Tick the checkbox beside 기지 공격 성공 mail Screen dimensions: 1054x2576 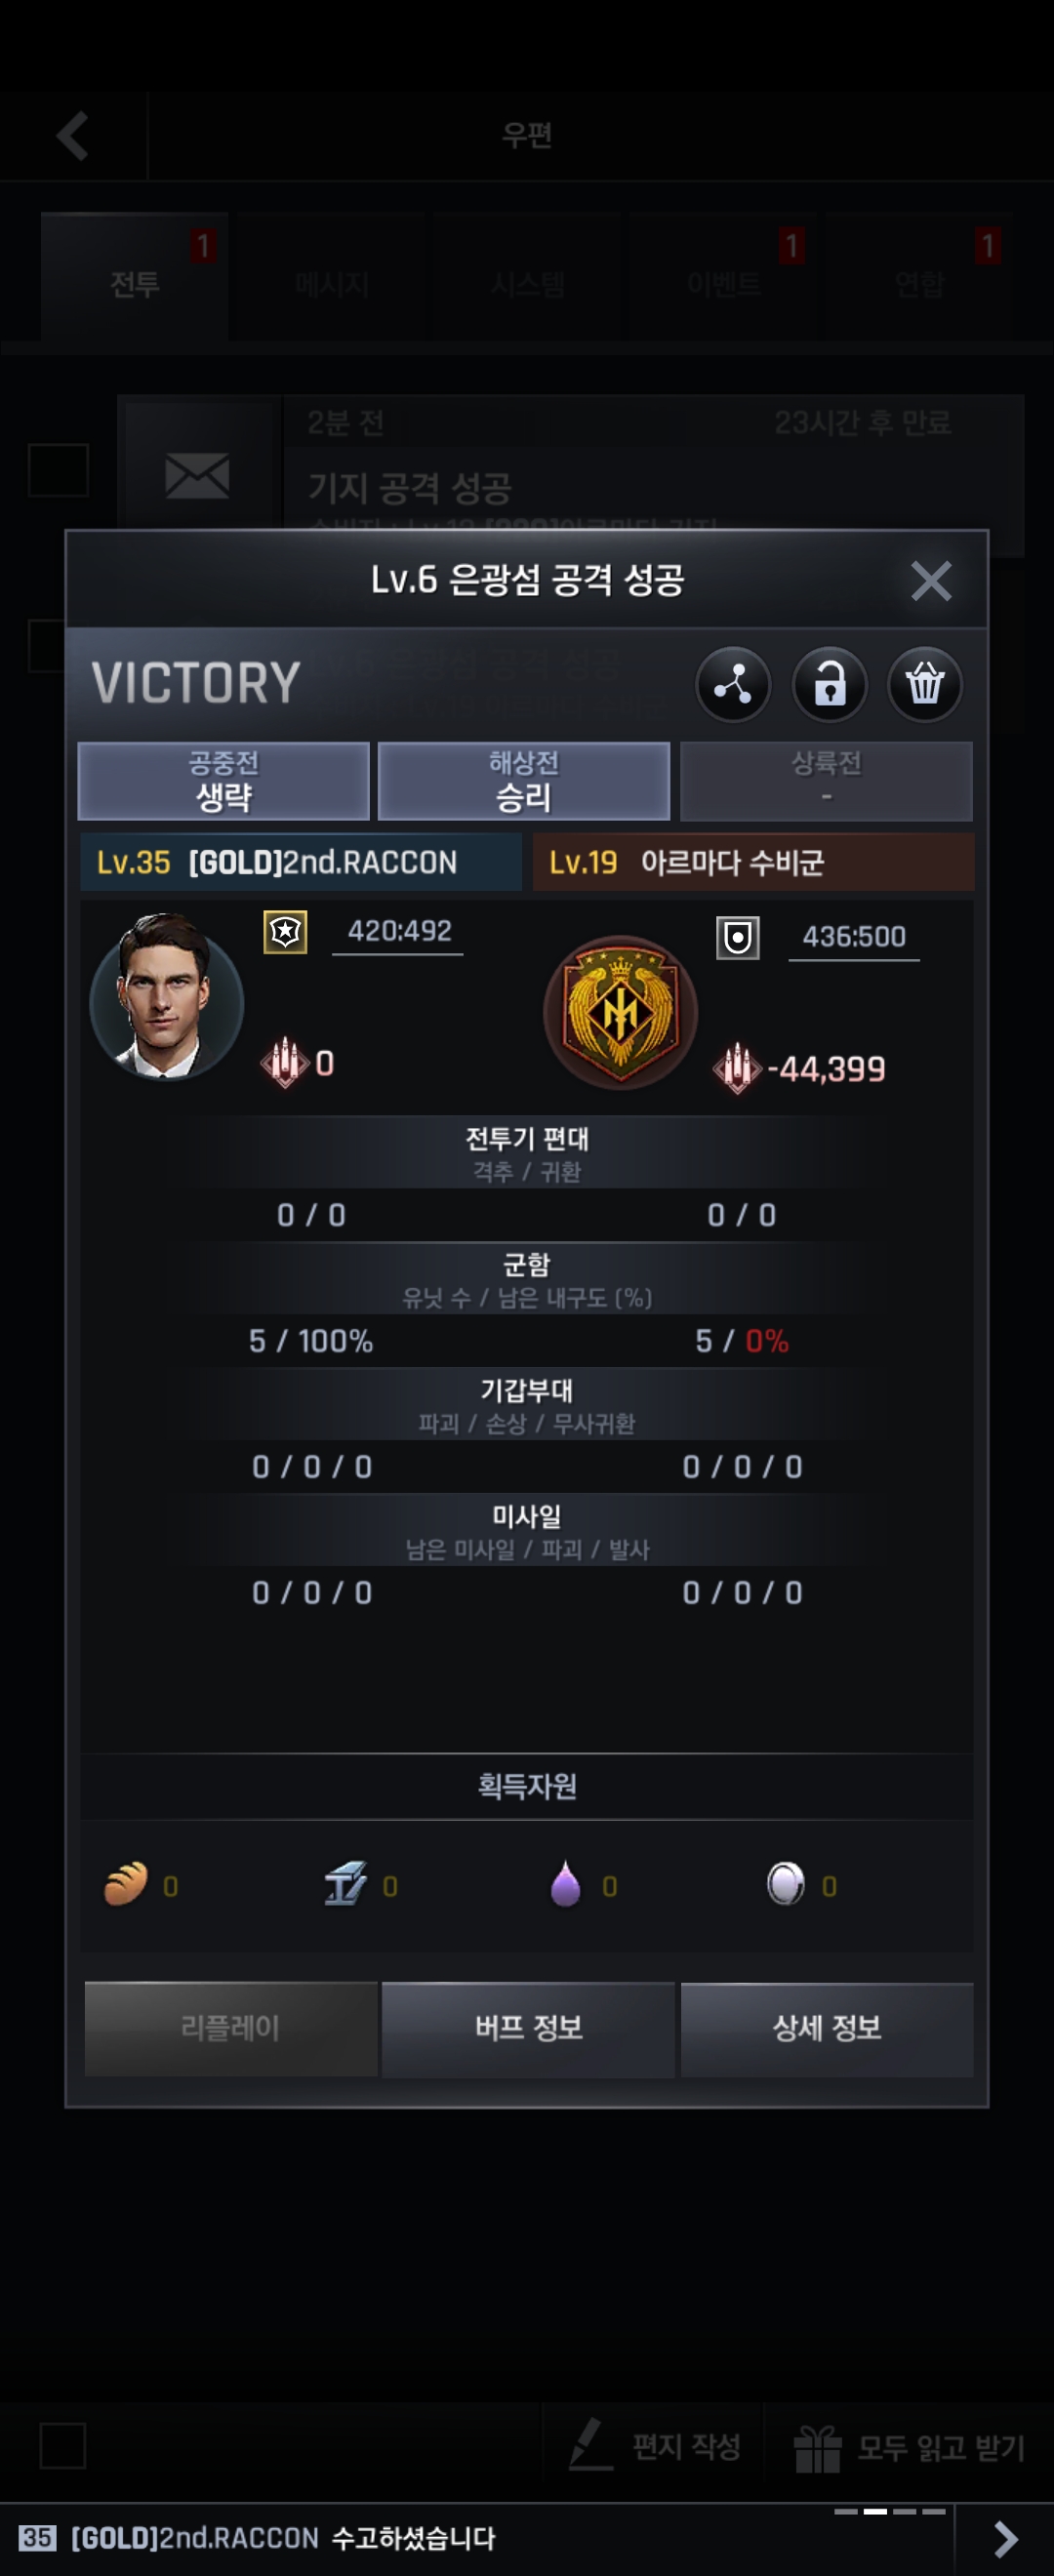click(x=58, y=470)
